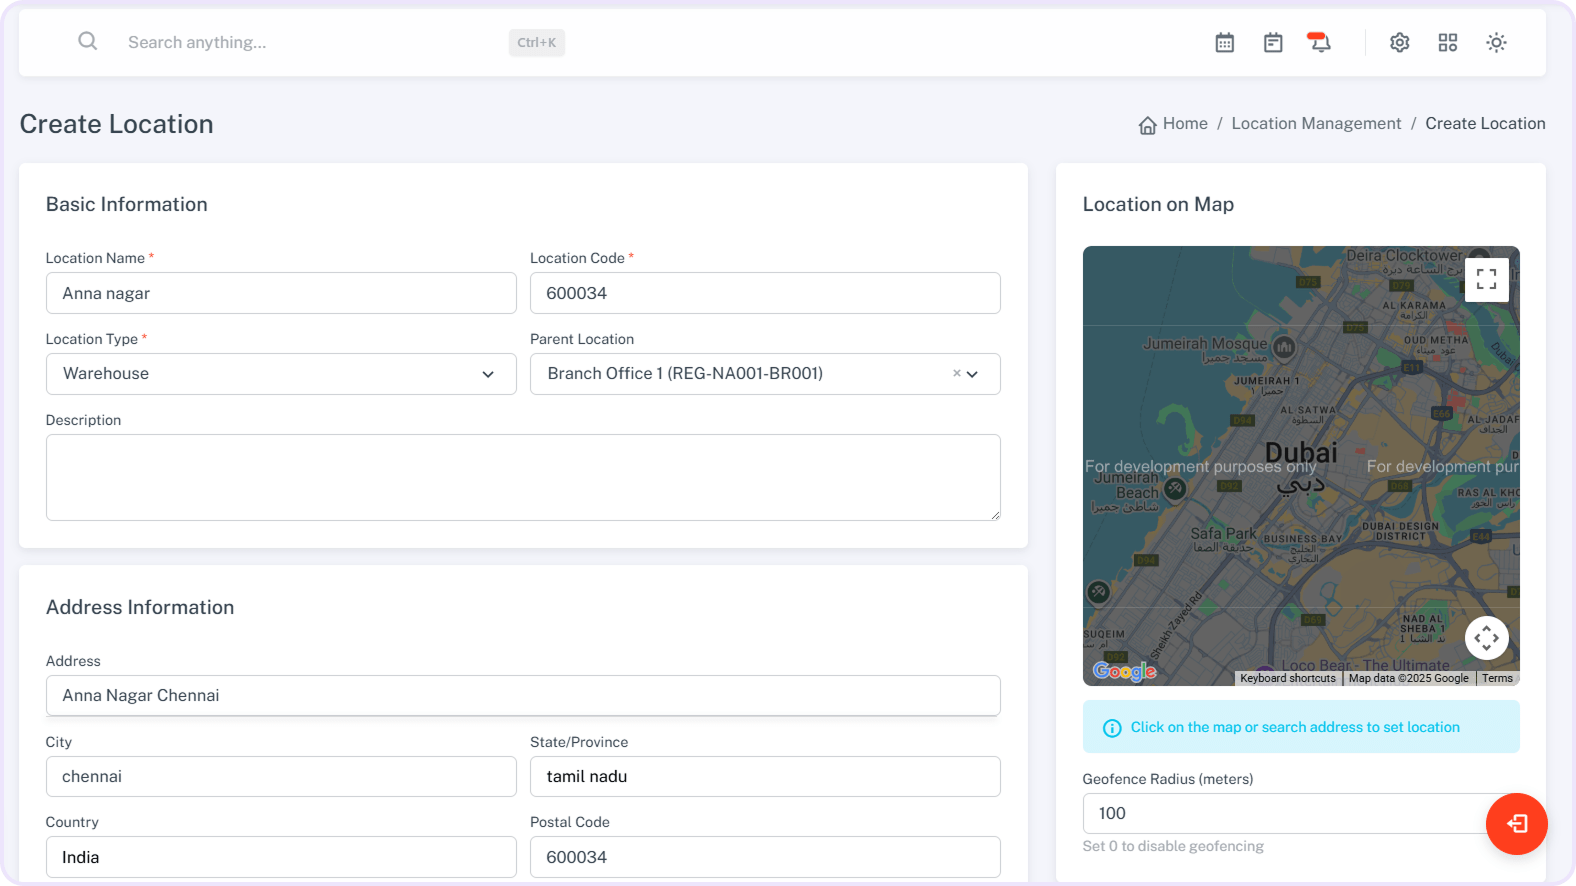Open the Parent Location dropdown arrow

coord(973,374)
